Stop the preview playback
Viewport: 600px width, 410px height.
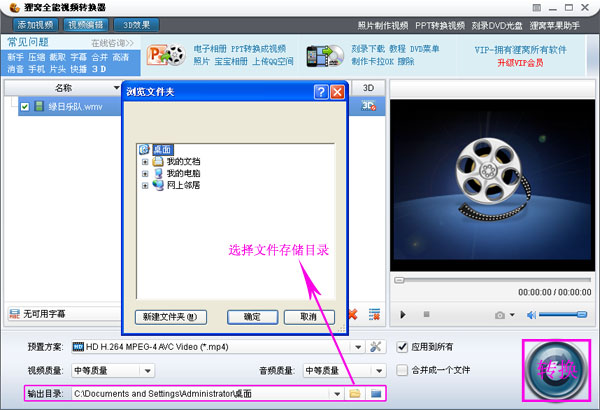(426, 315)
